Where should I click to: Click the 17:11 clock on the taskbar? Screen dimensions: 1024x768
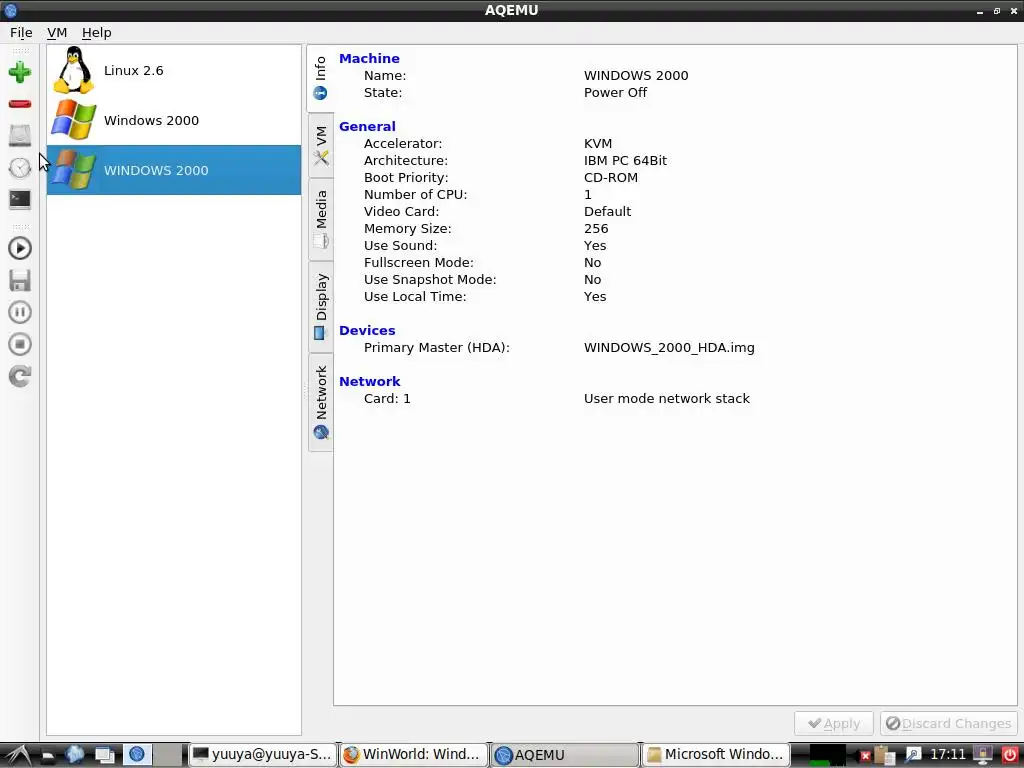point(948,754)
